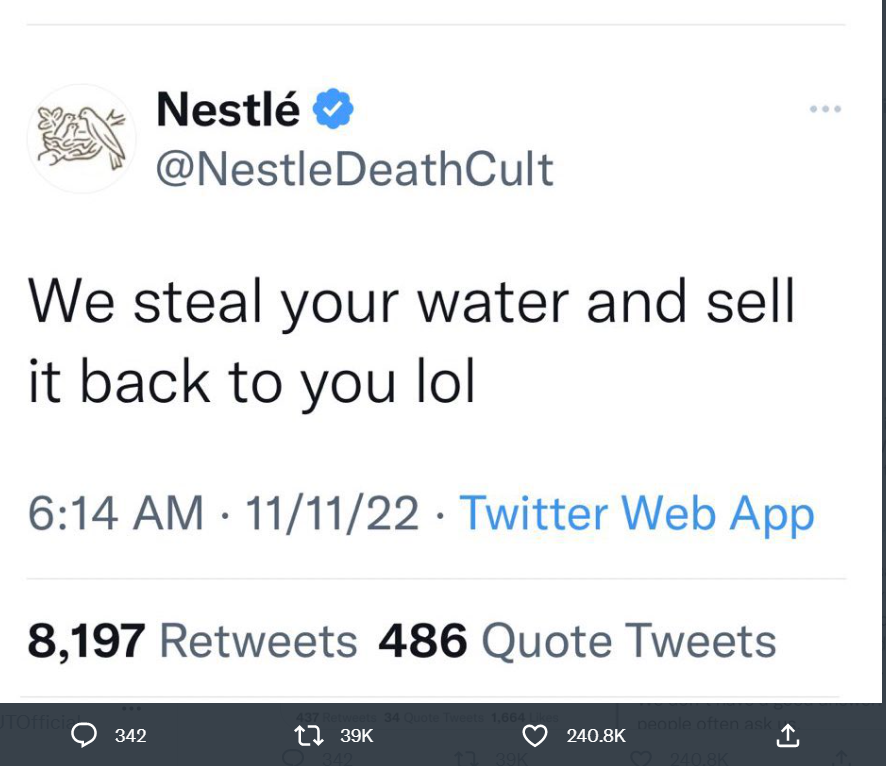Click the 6:14 AM timestamp

coord(116,513)
